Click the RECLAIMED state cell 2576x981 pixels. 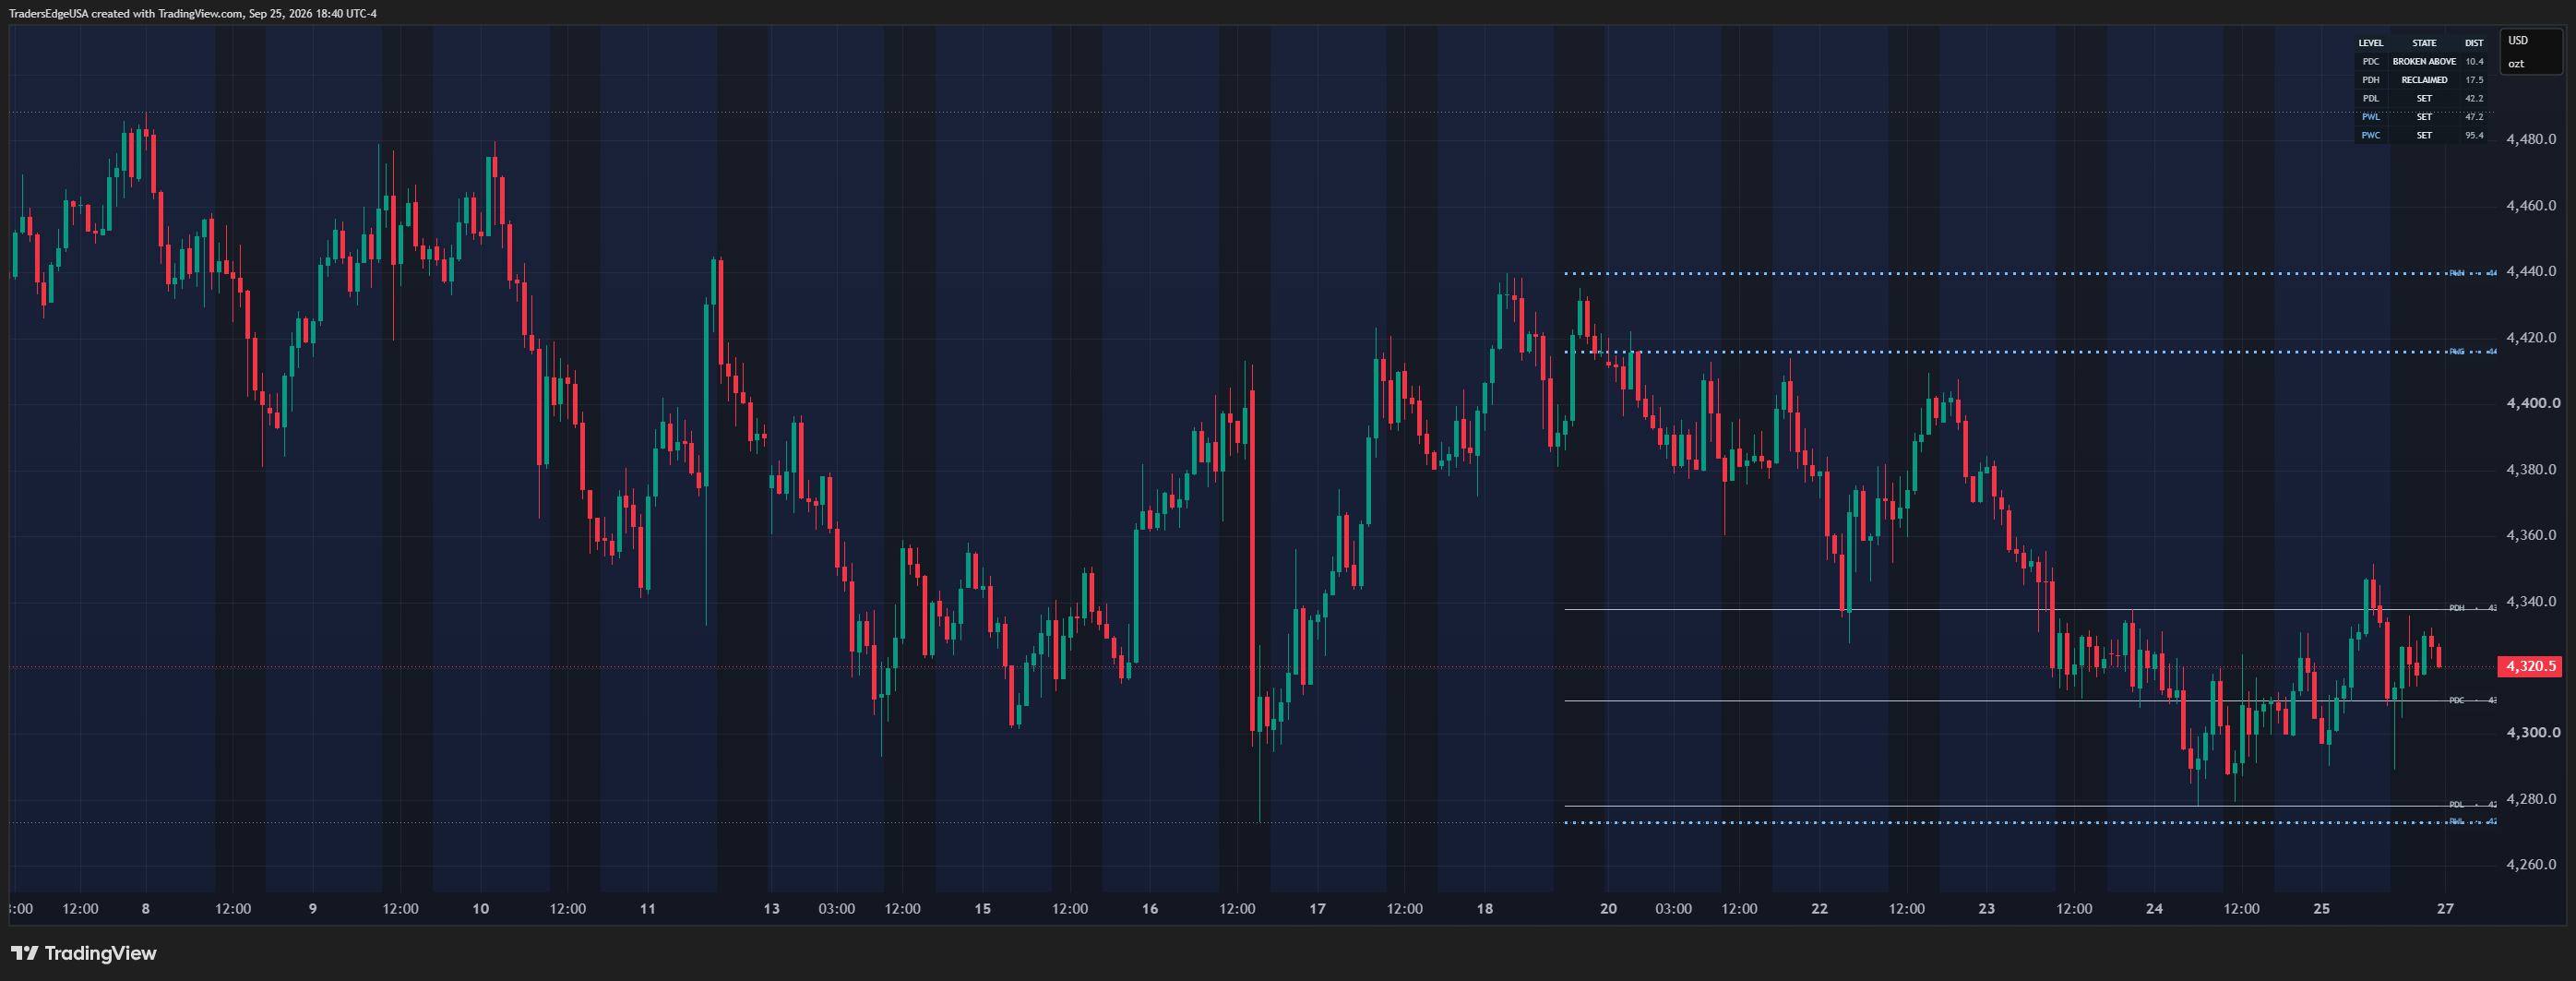tap(2424, 80)
